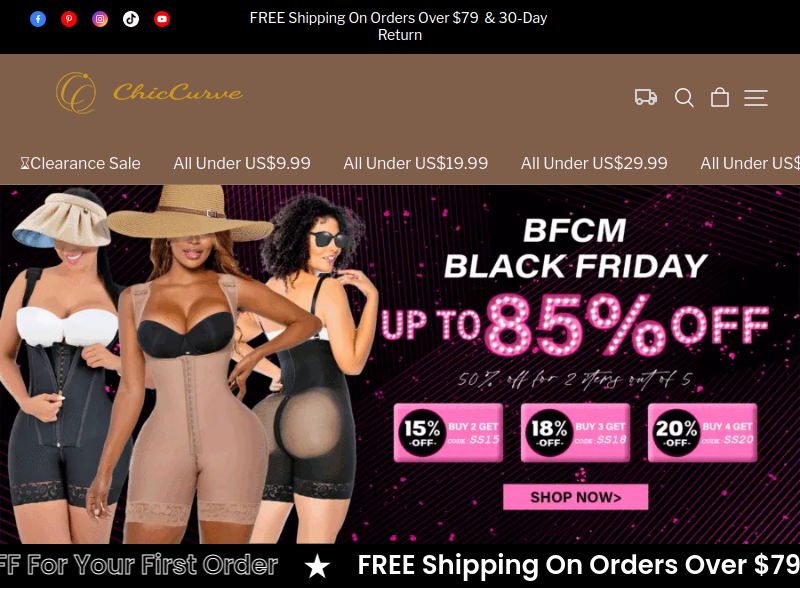Open the Facebook social icon
The image size is (800, 600).
(38, 19)
